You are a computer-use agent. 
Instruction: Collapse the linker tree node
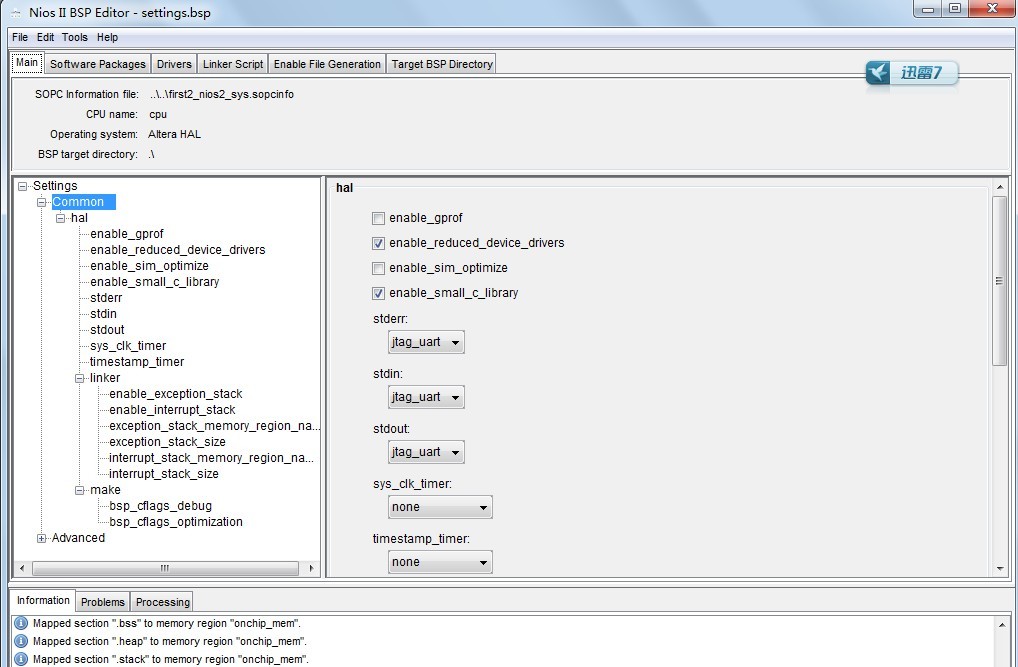[x=80, y=378]
